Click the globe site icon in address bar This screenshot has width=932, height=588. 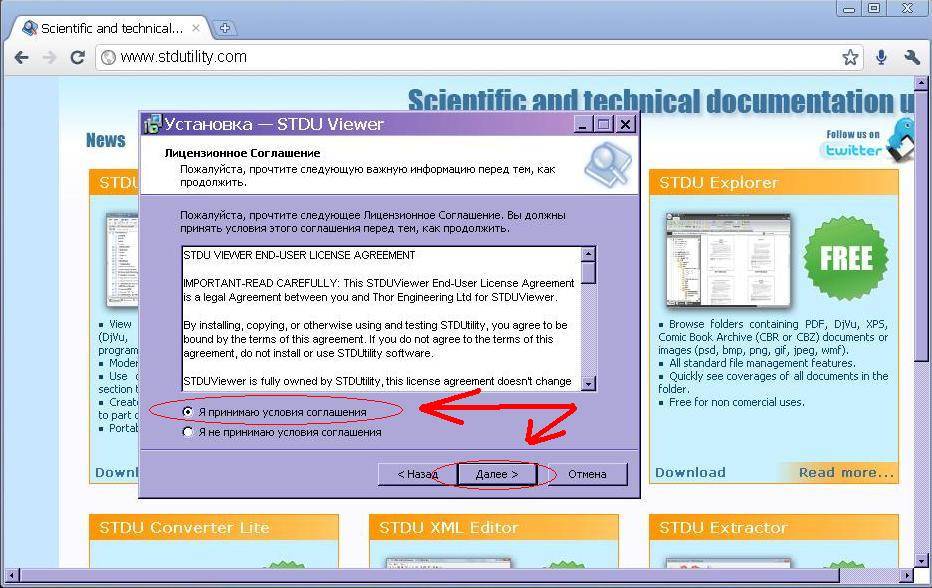click(108, 58)
